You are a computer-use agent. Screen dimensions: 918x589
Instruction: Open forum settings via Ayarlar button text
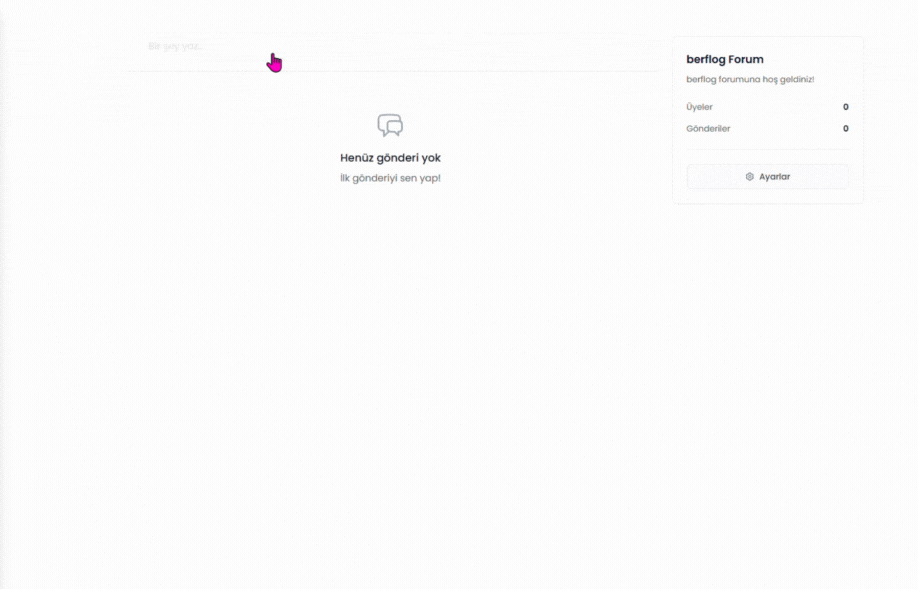click(x=774, y=177)
